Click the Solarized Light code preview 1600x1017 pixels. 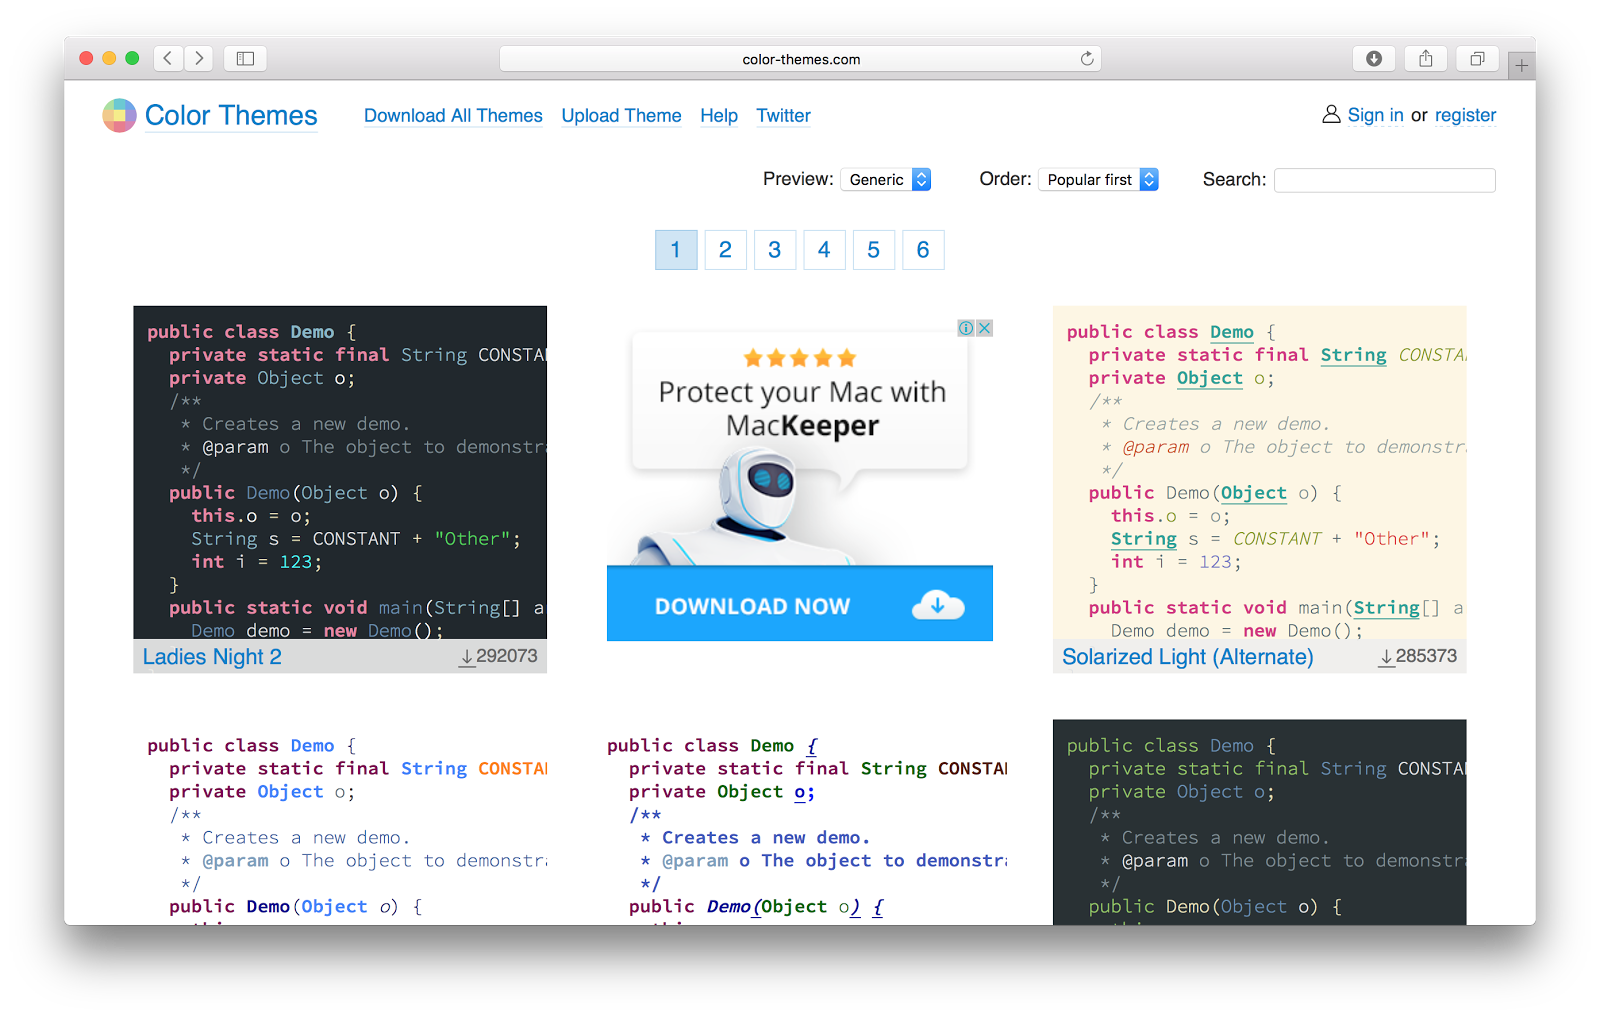1259,472
